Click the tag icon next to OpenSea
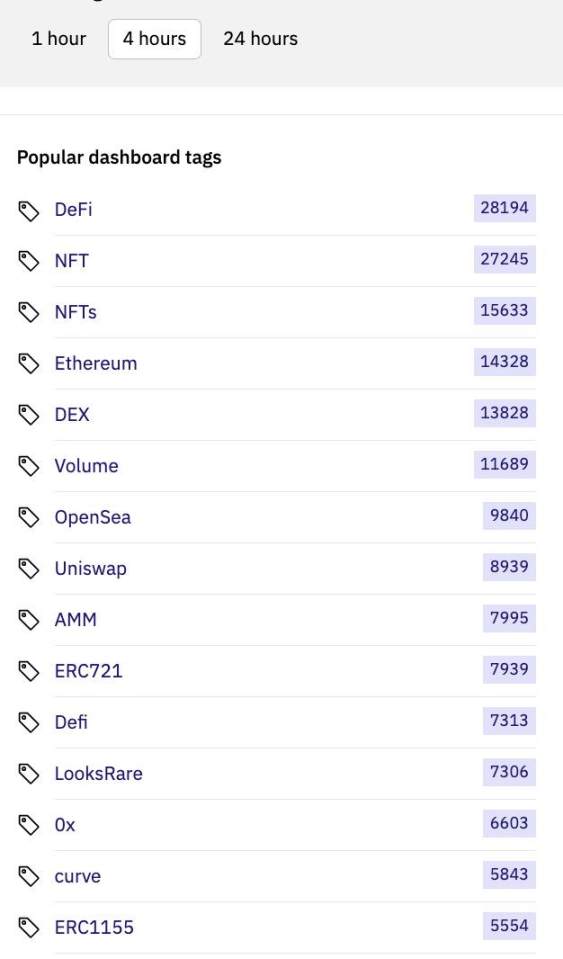Screen dimensions: 563x959 pos(29,519)
